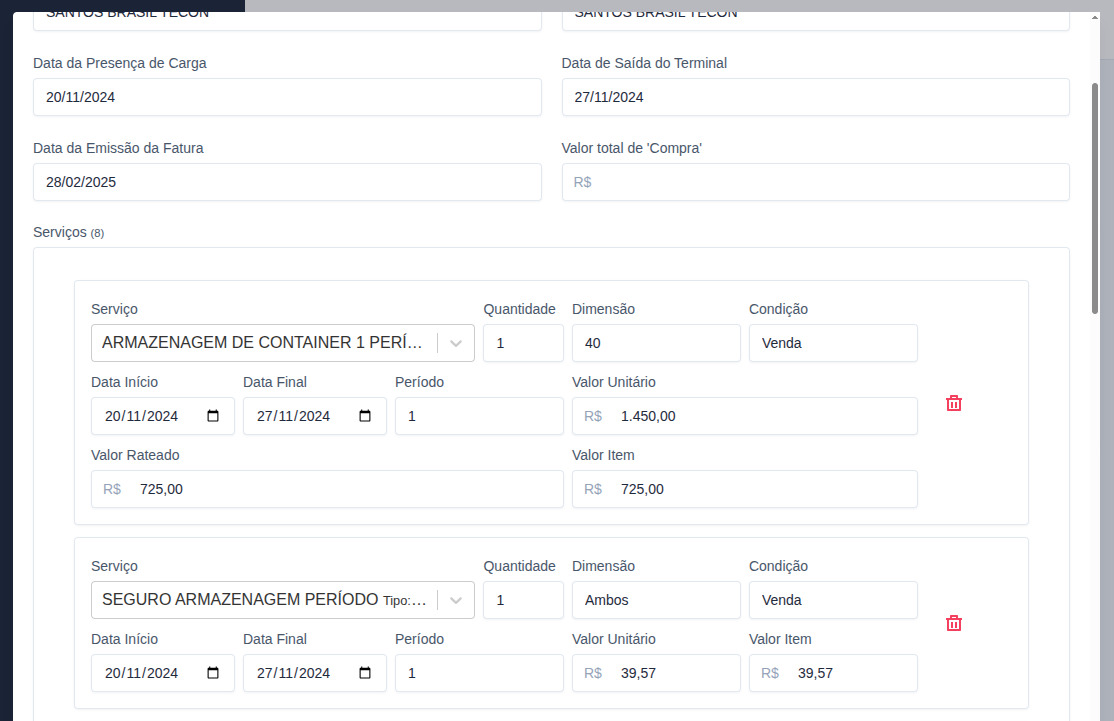Expand the SEGURO ARMAZENAGEM PERÍODO service dropdown

pos(456,600)
